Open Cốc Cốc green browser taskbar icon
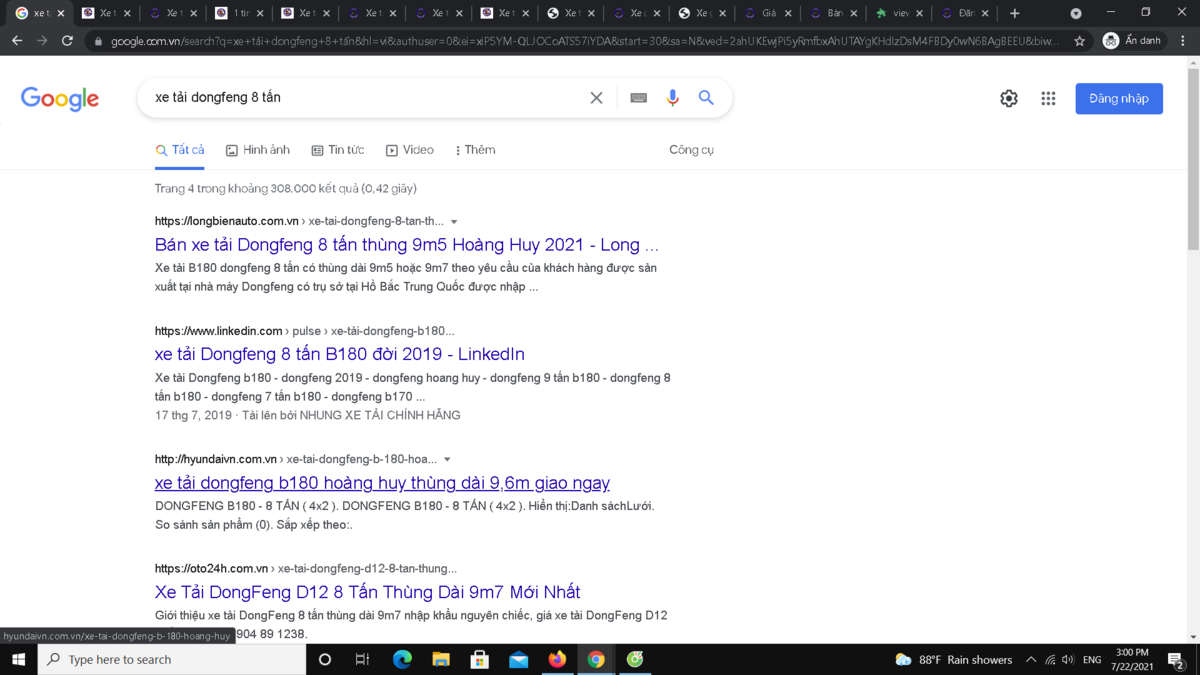Image resolution: width=1200 pixels, height=675 pixels. pos(635,659)
